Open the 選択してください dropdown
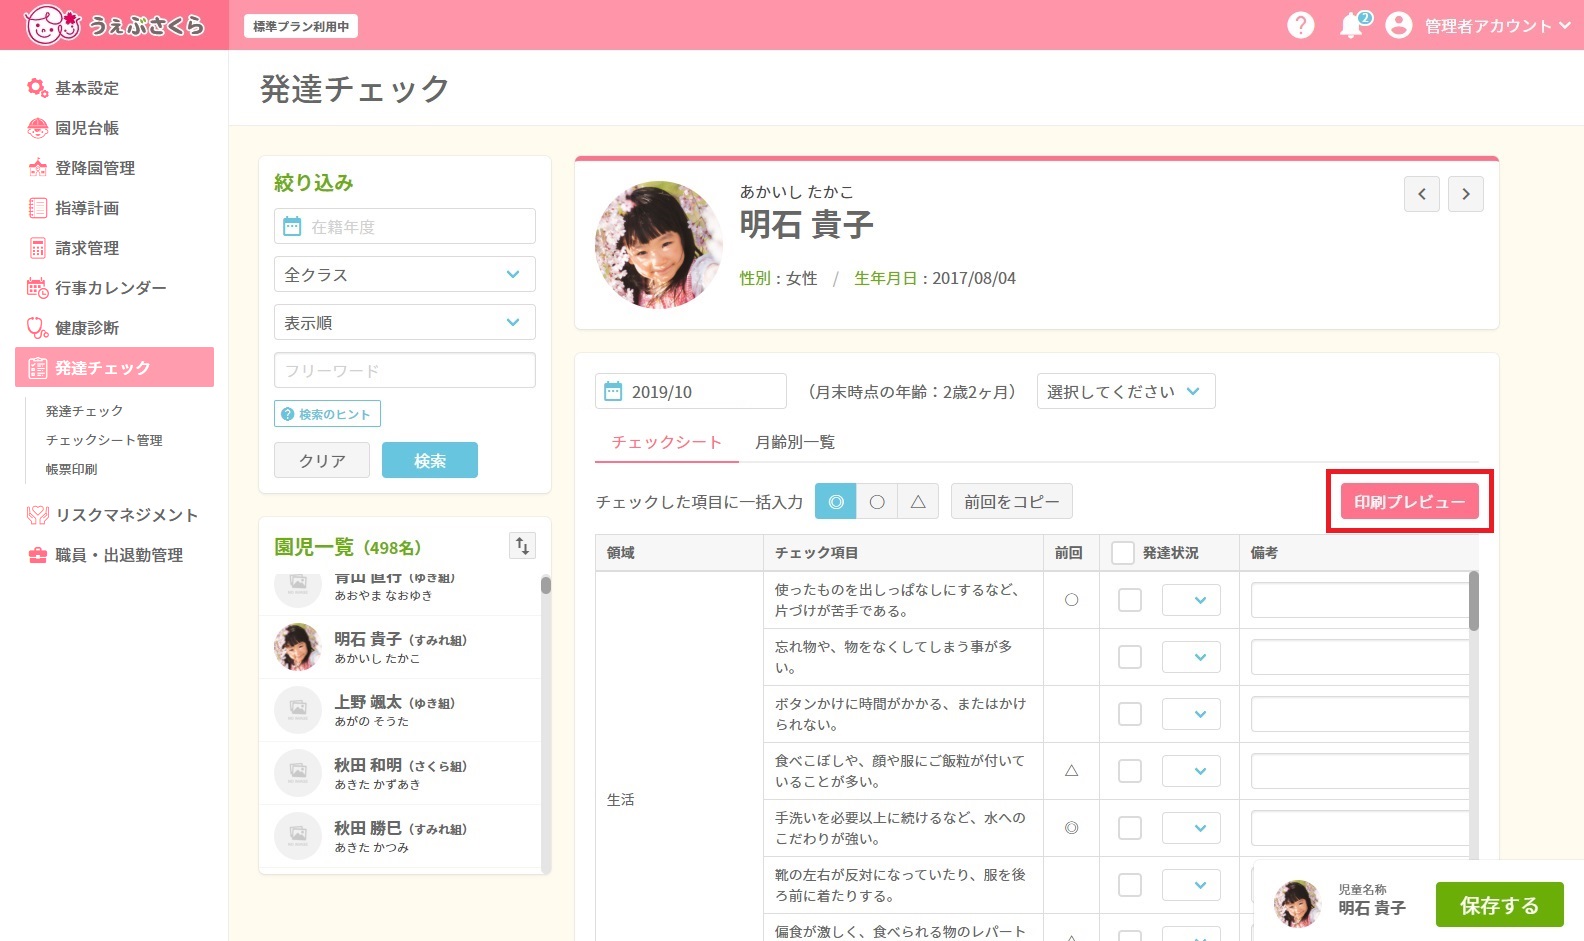Screen dimensions: 1584x941 [1126, 391]
